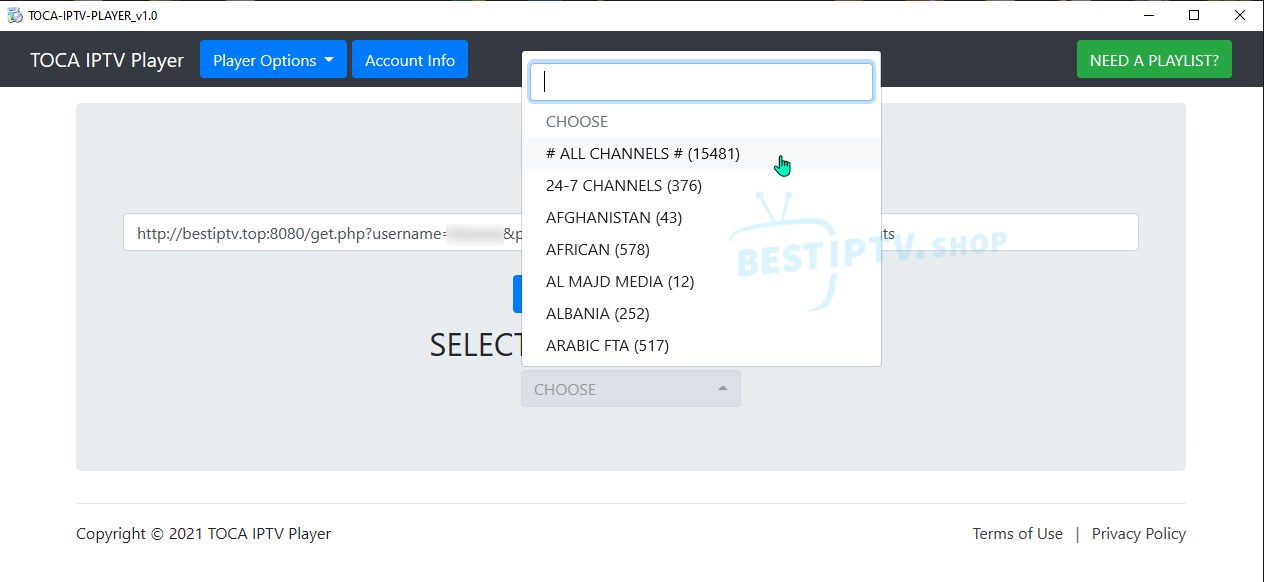Maximize the TOCA-IPTV-PLAYER window
Image resolution: width=1264 pixels, height=582 pixels.
(x=1194, y=15)
